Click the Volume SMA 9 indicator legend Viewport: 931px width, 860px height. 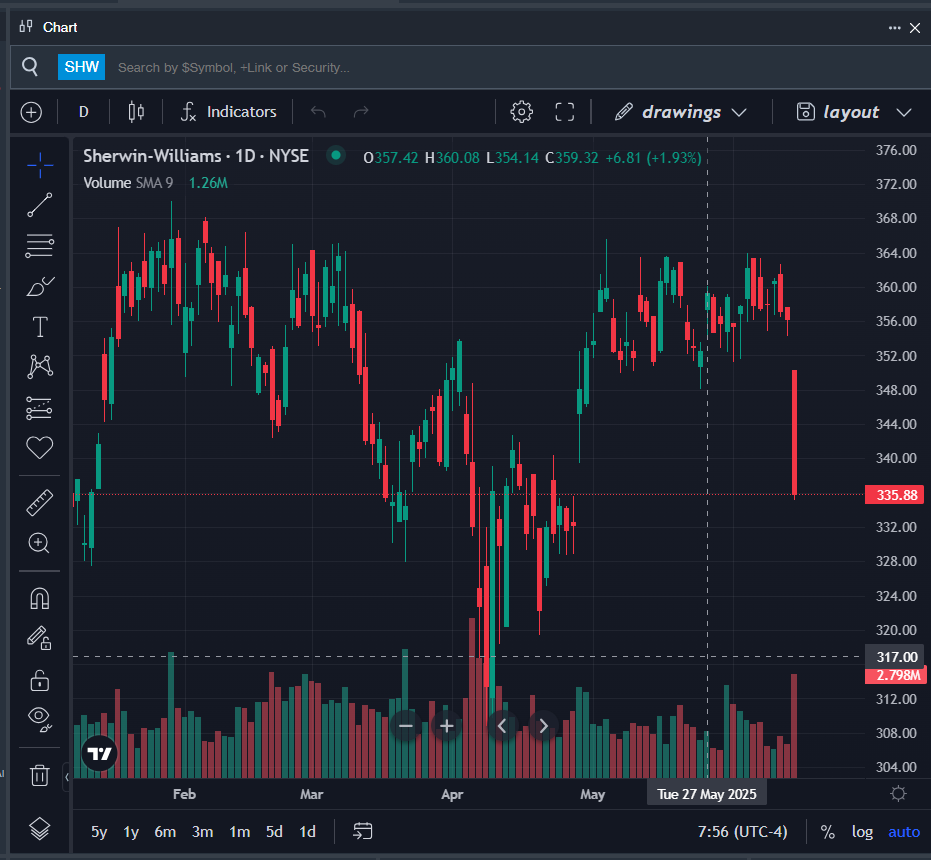128,183
